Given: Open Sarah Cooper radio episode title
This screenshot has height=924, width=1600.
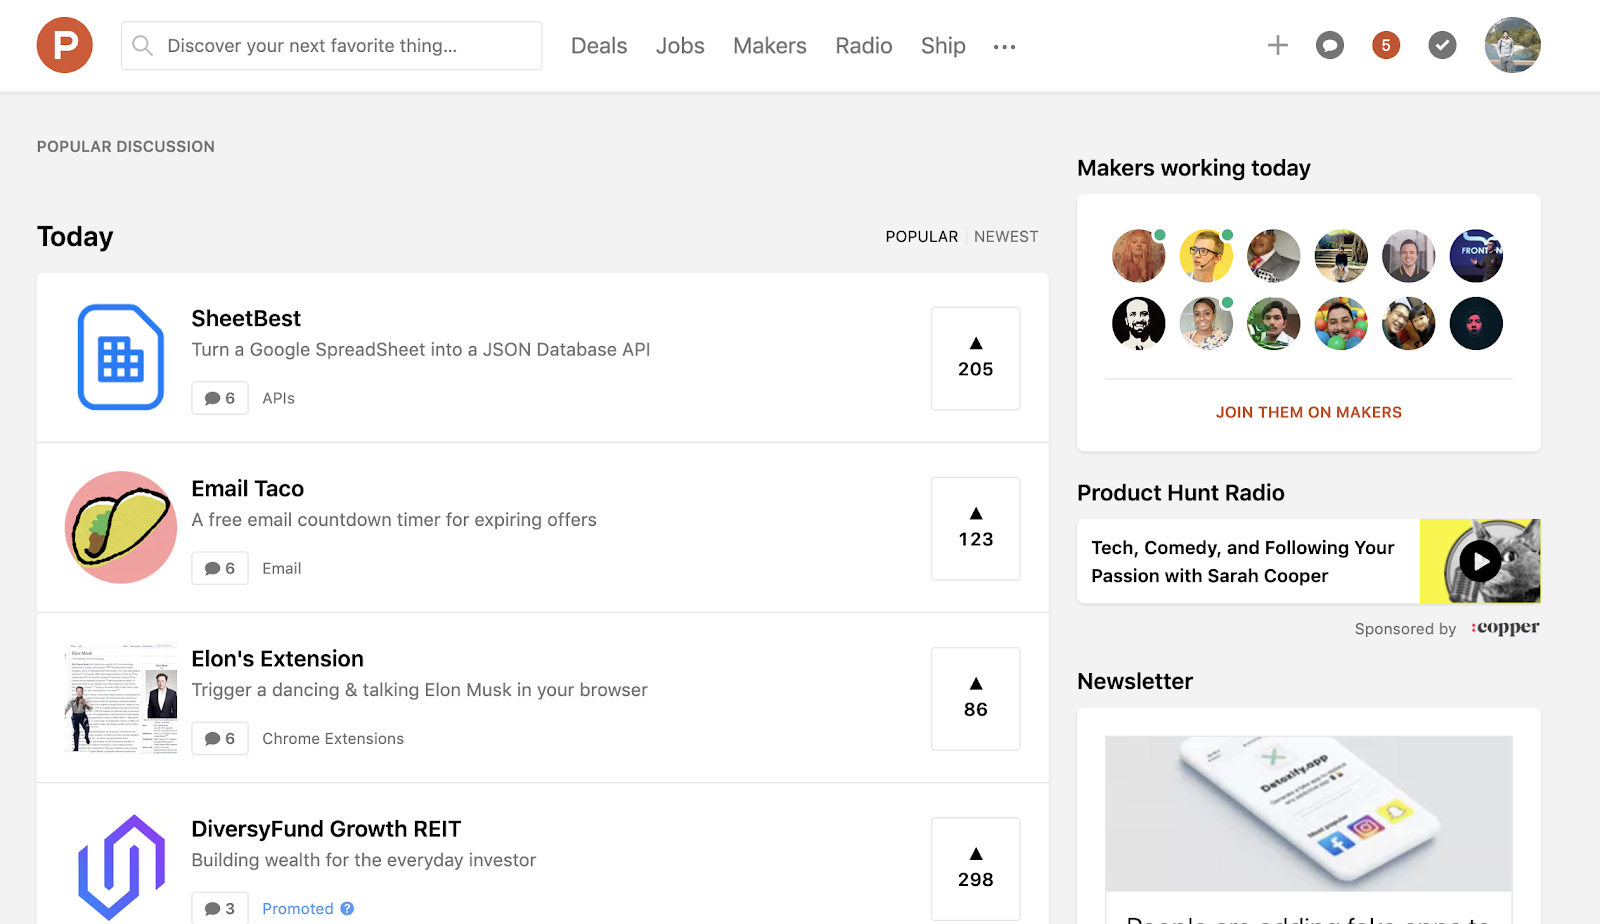Looking at the screenshot, I should tap(1243, 561).
